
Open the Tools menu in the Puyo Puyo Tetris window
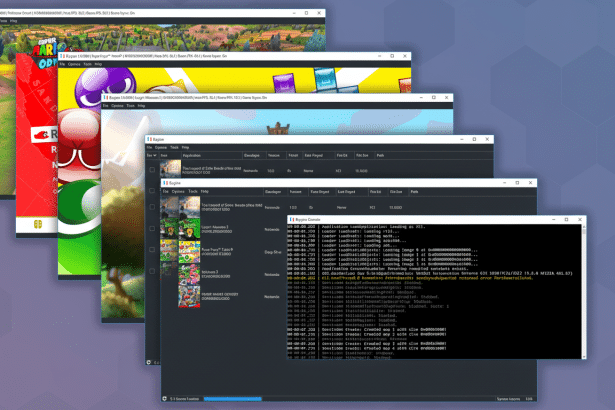pos(87,64)
